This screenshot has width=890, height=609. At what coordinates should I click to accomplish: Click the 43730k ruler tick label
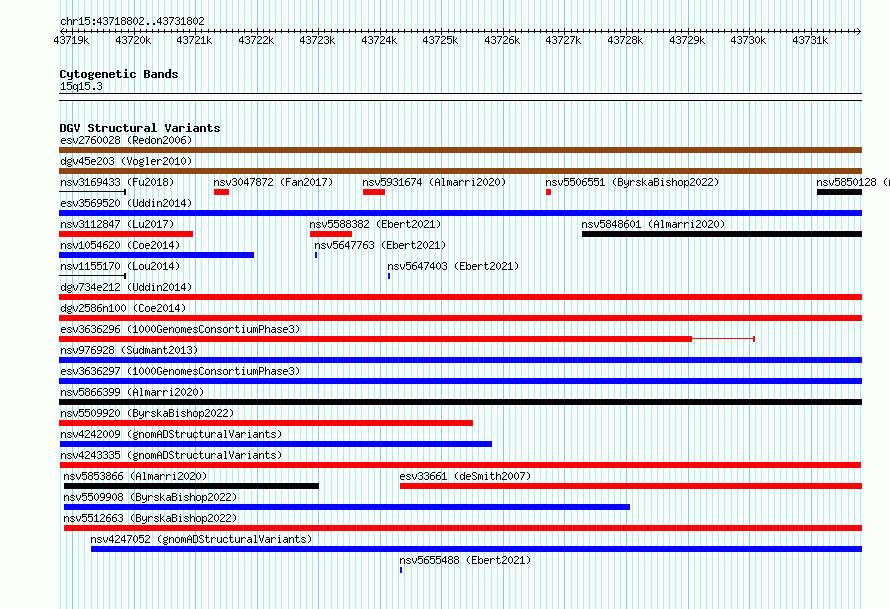(748, 40)
